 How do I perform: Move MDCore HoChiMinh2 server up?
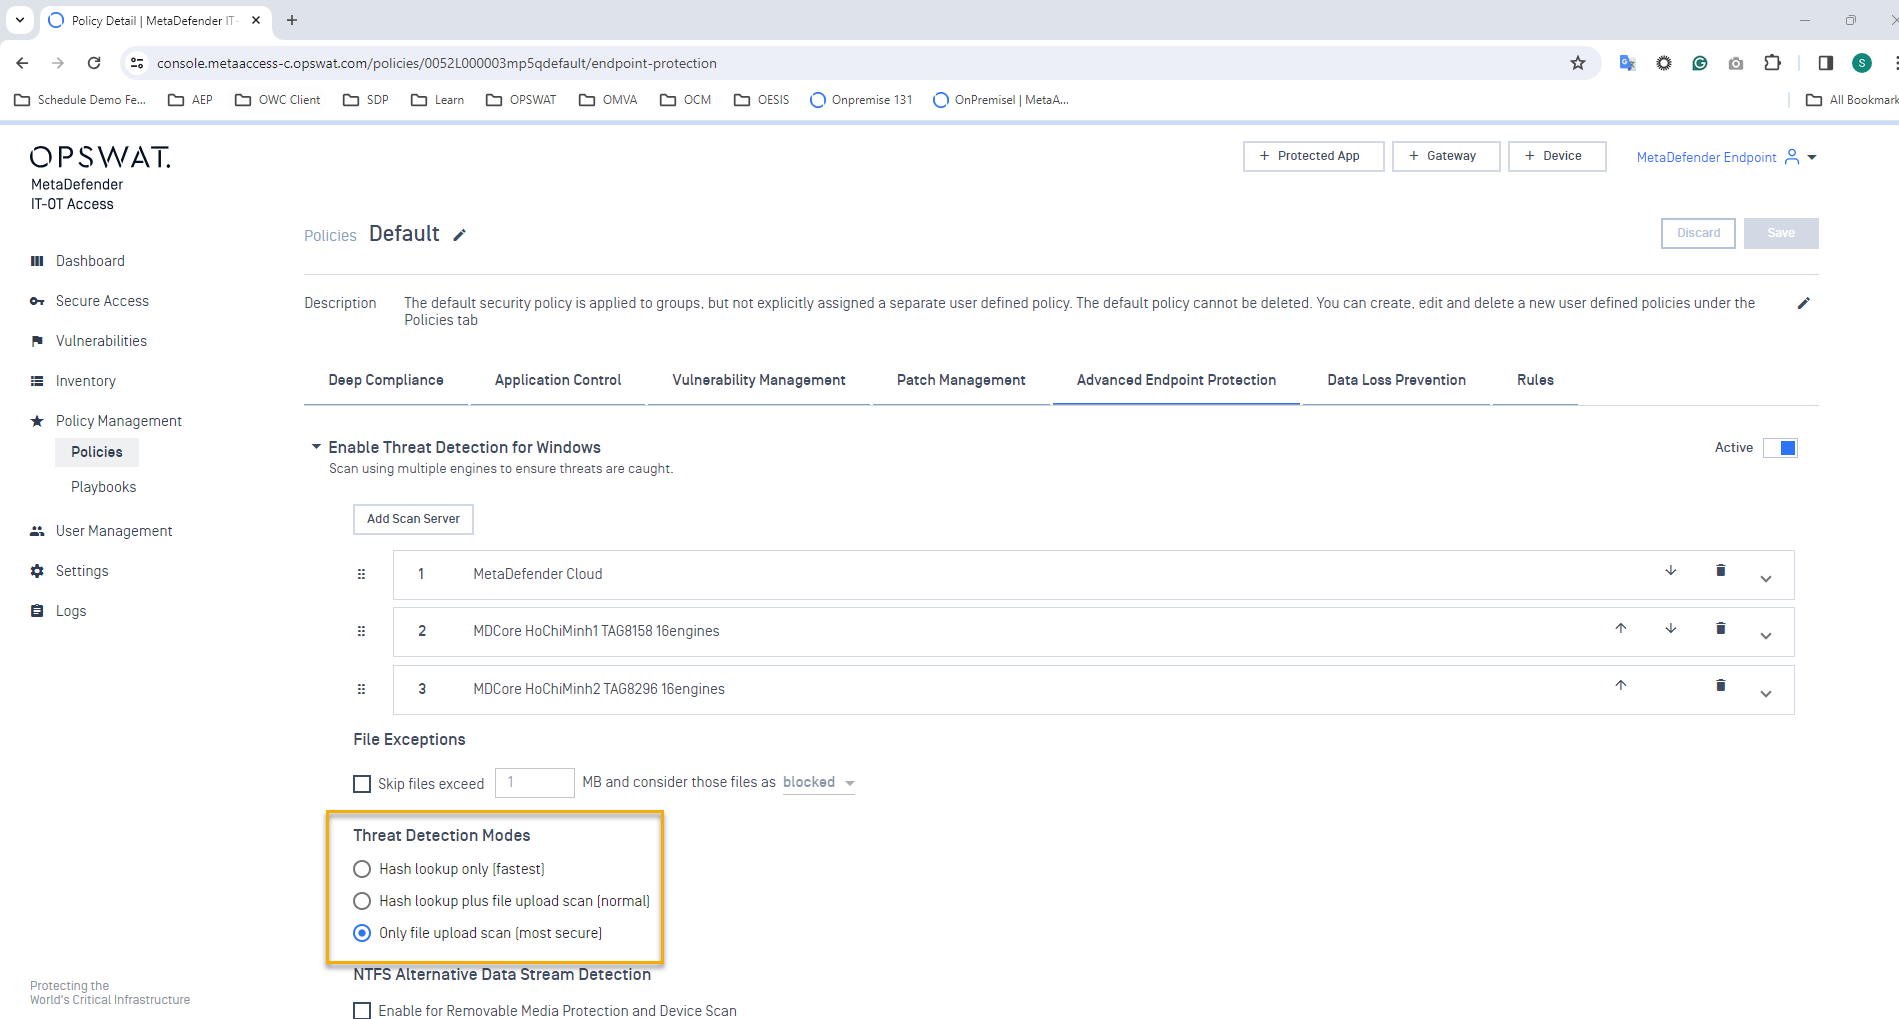pyautogui.click(x=1621, y=686)
